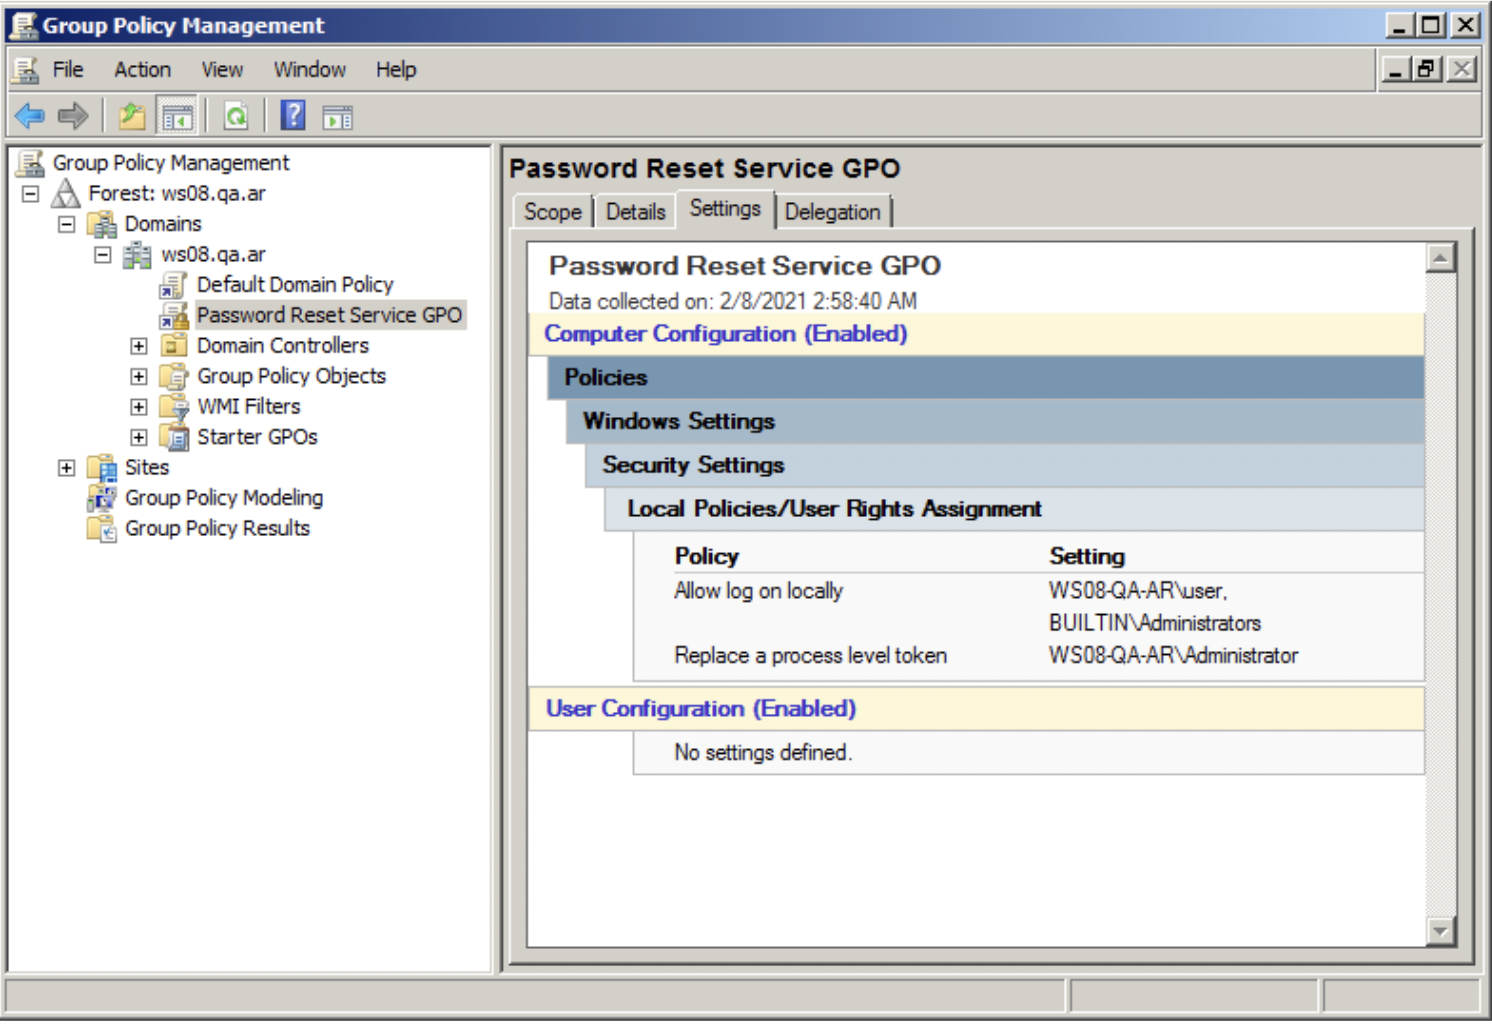Open the Help menu
The width and height of the screenshot is (1492, 1024).
(396, 70)
